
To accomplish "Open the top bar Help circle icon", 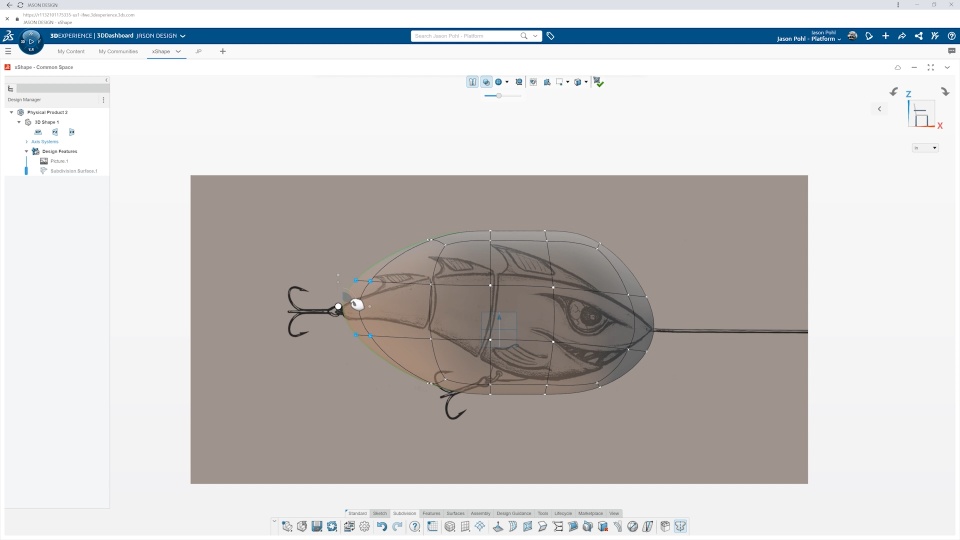I will 951,36.
